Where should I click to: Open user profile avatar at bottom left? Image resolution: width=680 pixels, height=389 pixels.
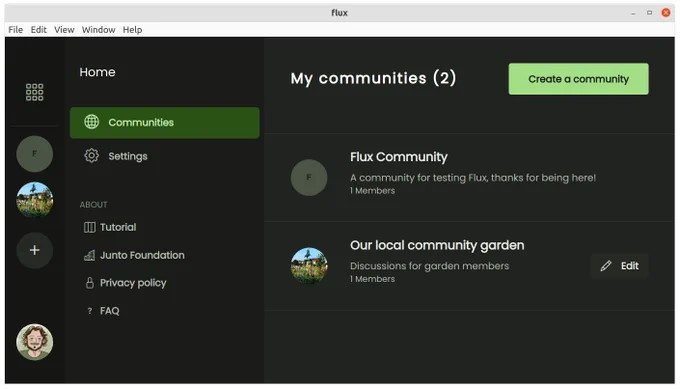tap(34, 342)
